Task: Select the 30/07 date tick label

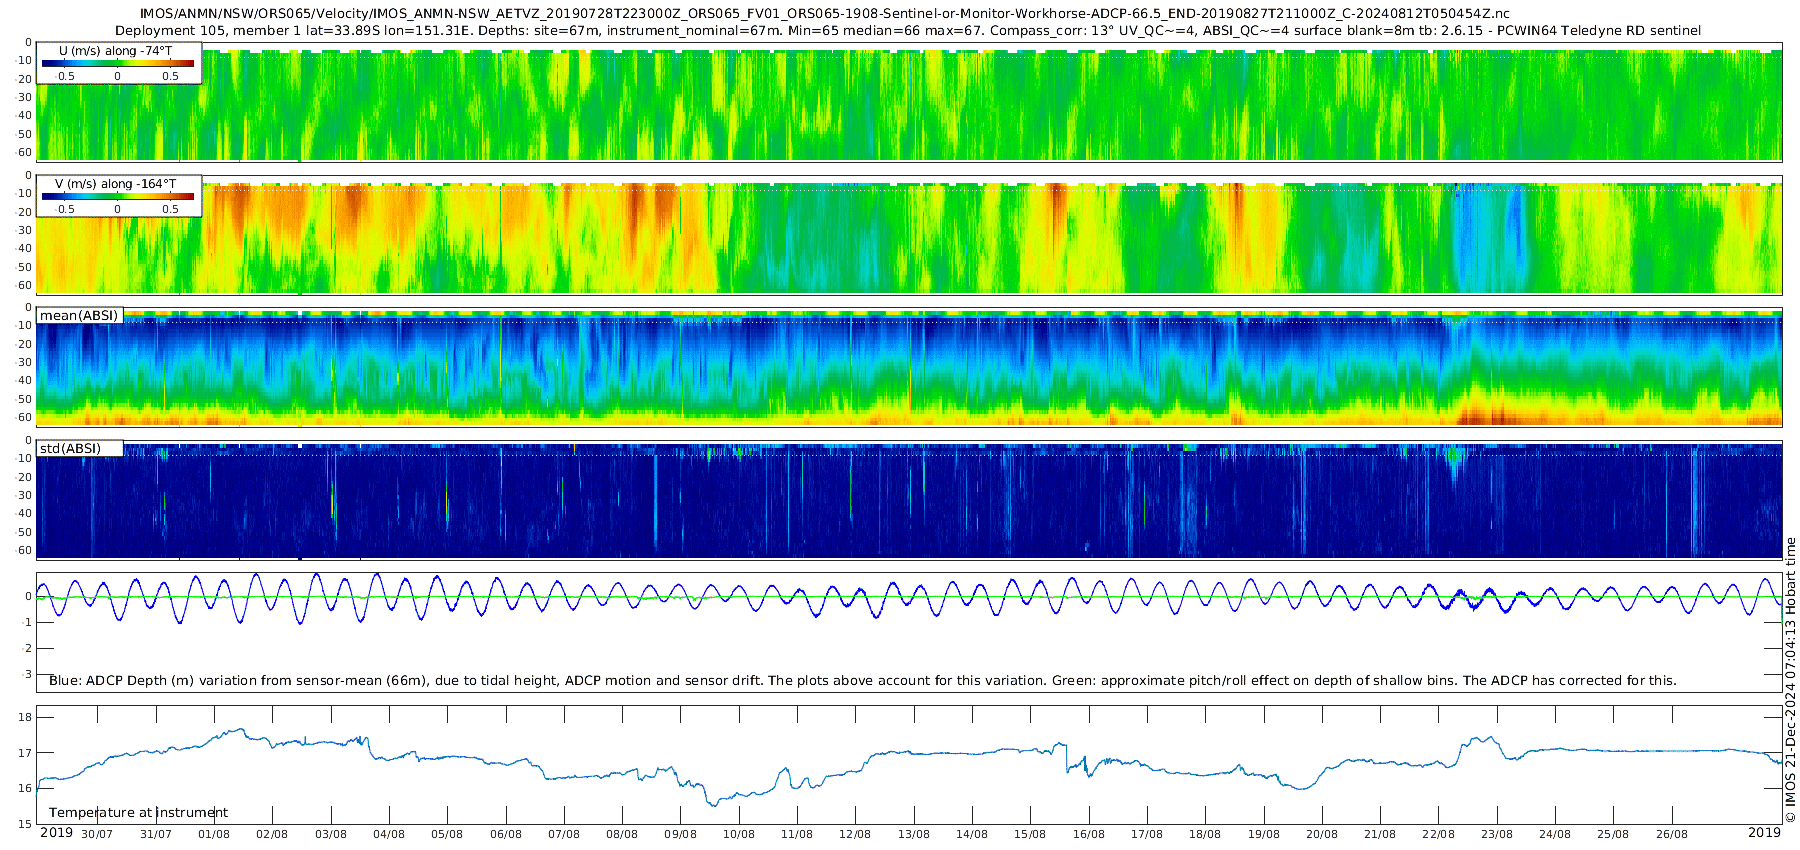Action: [97, 835]
